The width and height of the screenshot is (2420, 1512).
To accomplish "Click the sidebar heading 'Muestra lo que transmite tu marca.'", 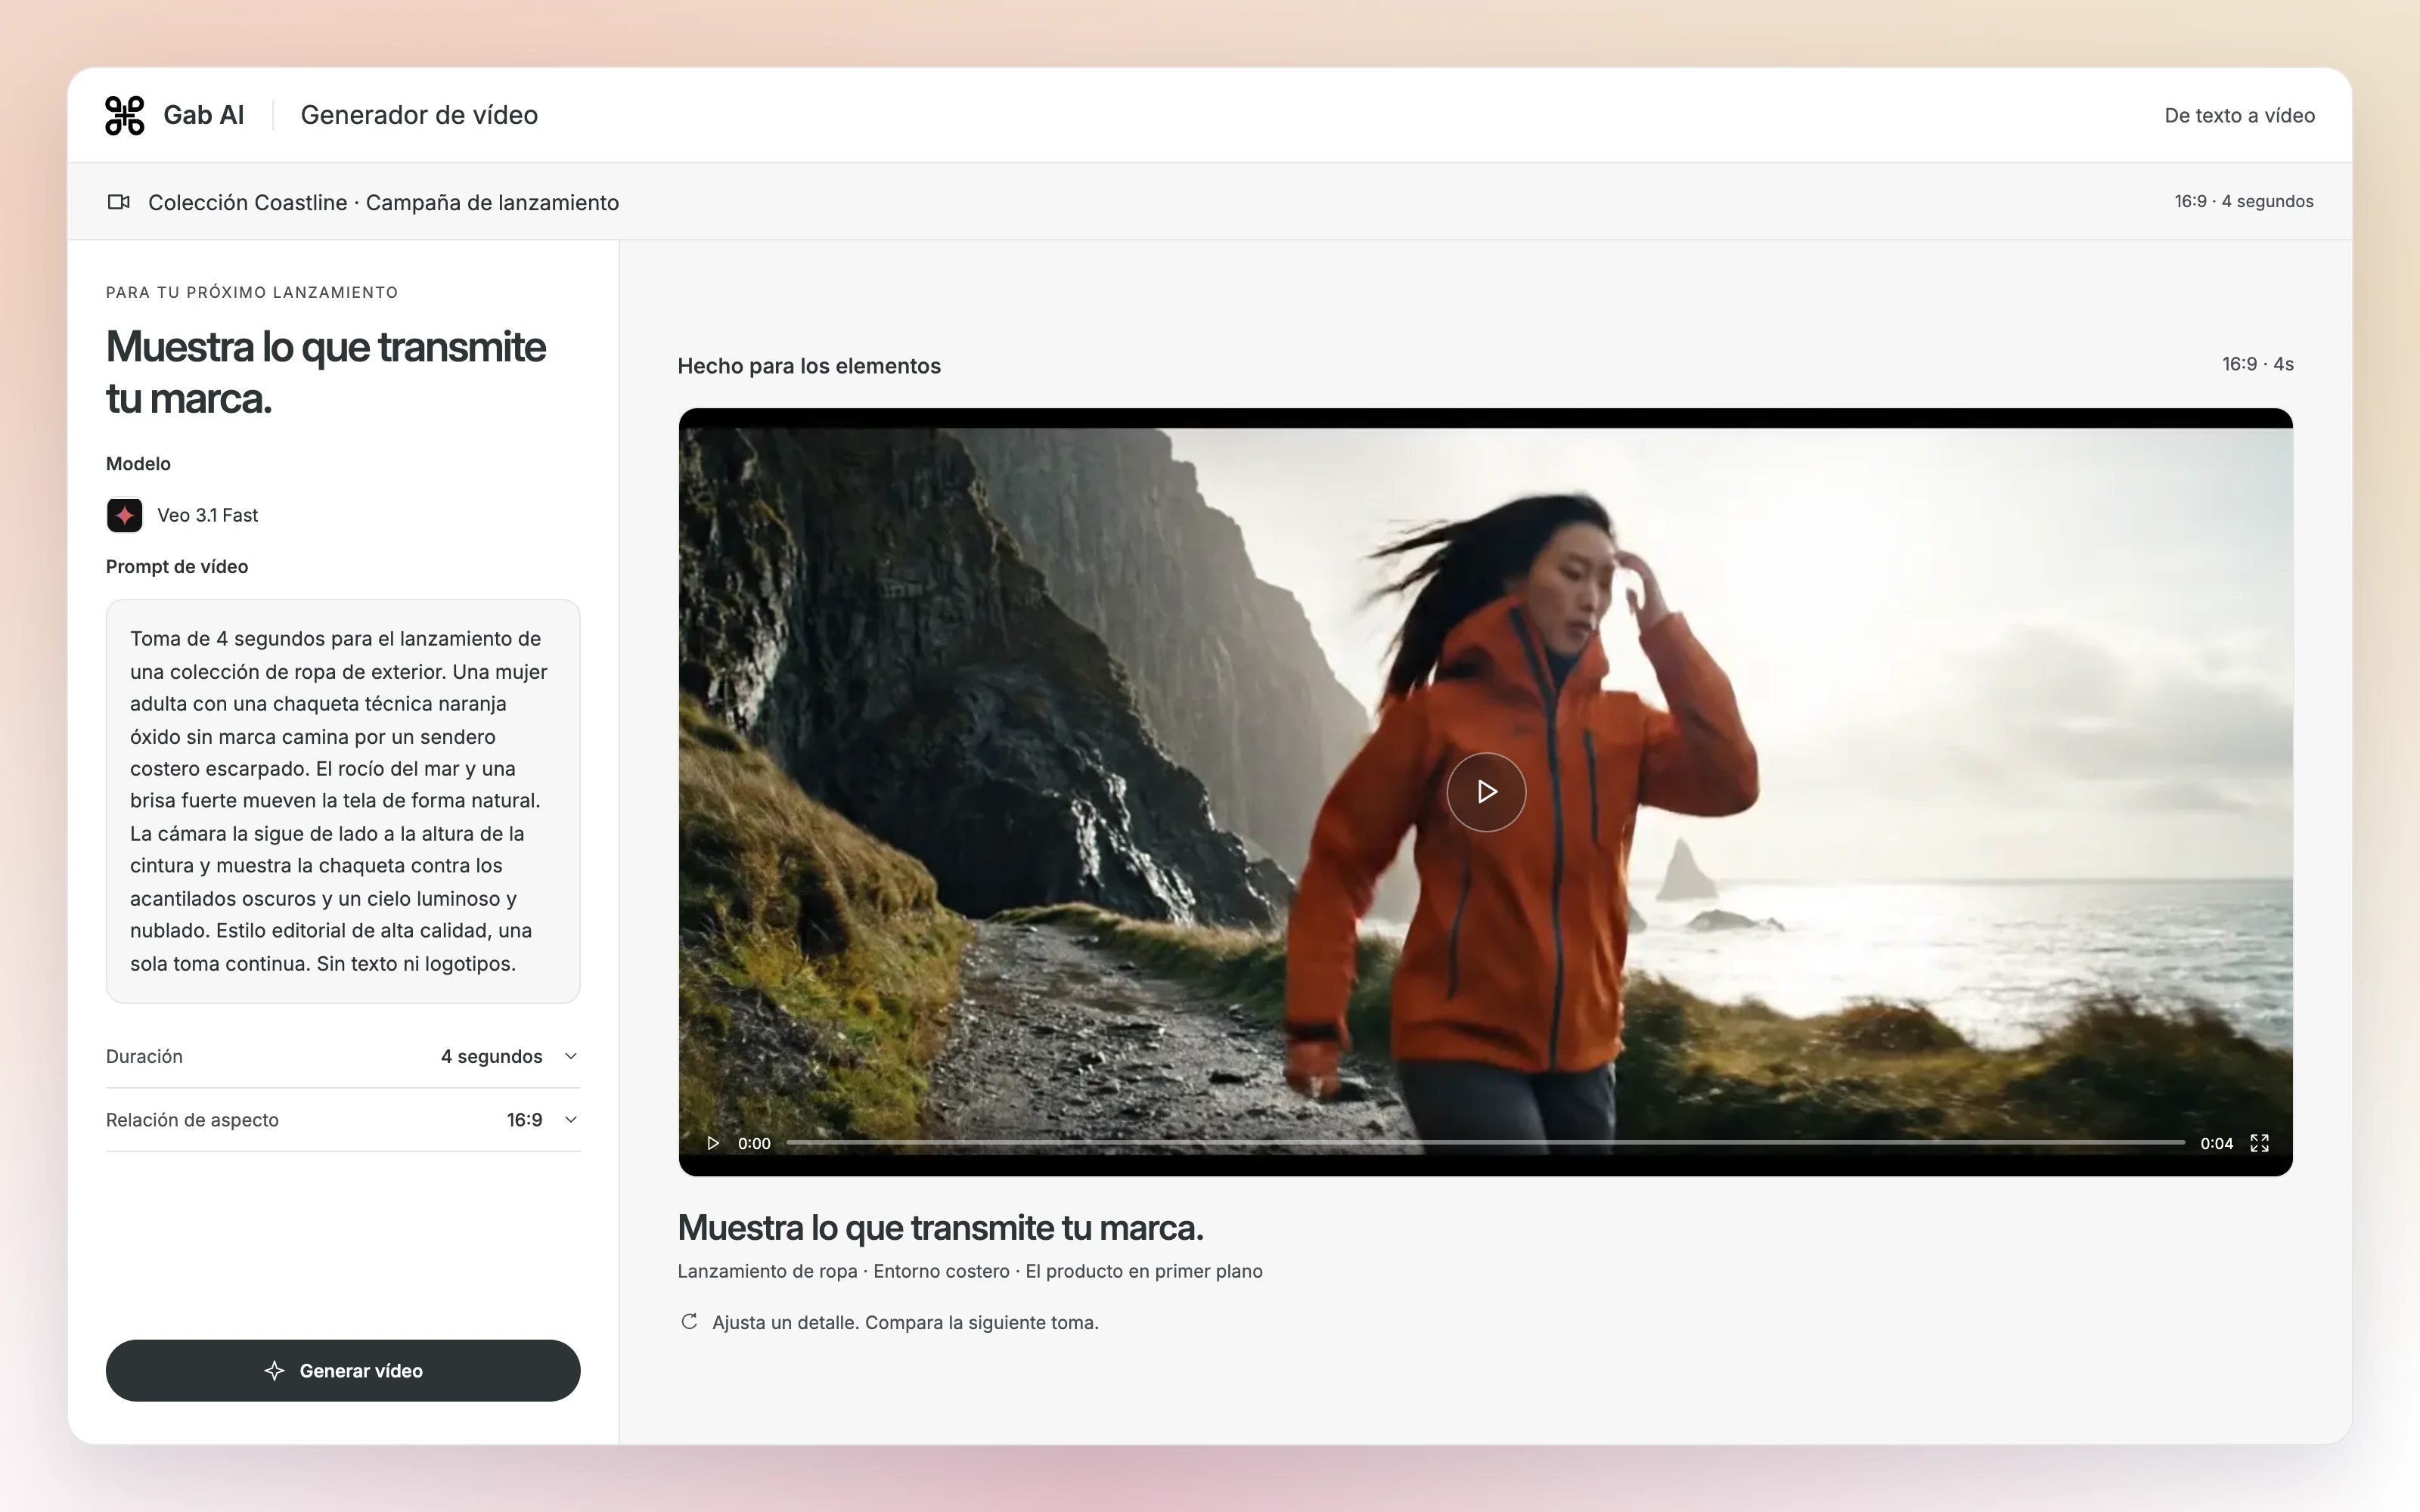I will pos(326,372).
